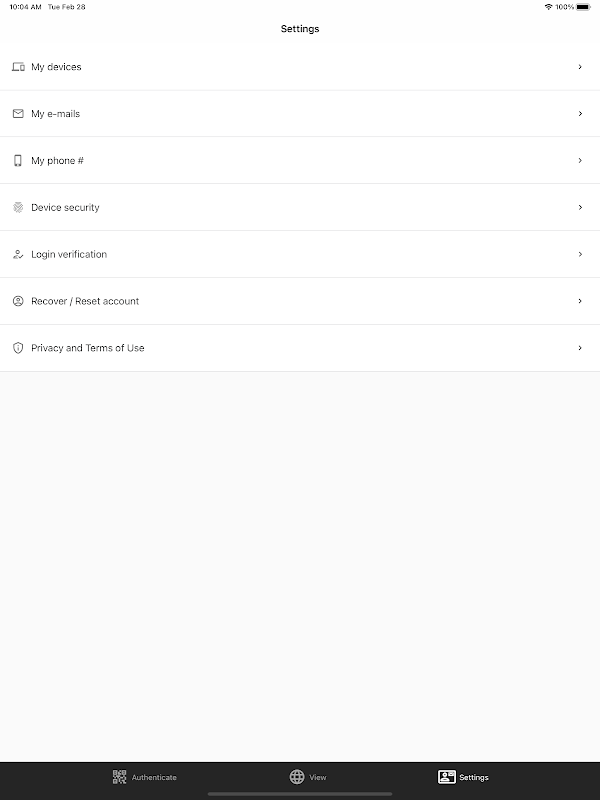Image resolution: width=600 pixels, height=800 pixels.
Task: Open Device security via right chevron
Action: coord(580,207)
